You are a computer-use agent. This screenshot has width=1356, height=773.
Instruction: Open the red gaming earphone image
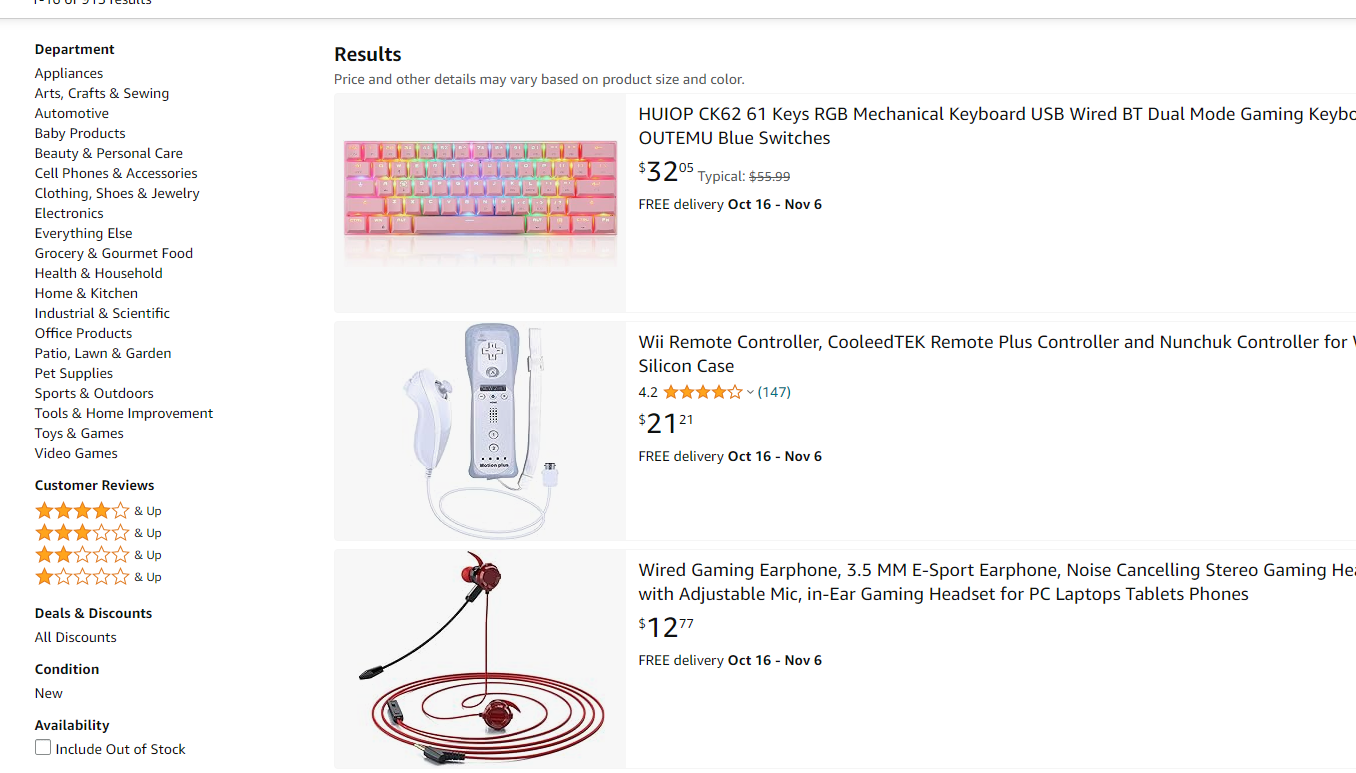pos(480,659)
